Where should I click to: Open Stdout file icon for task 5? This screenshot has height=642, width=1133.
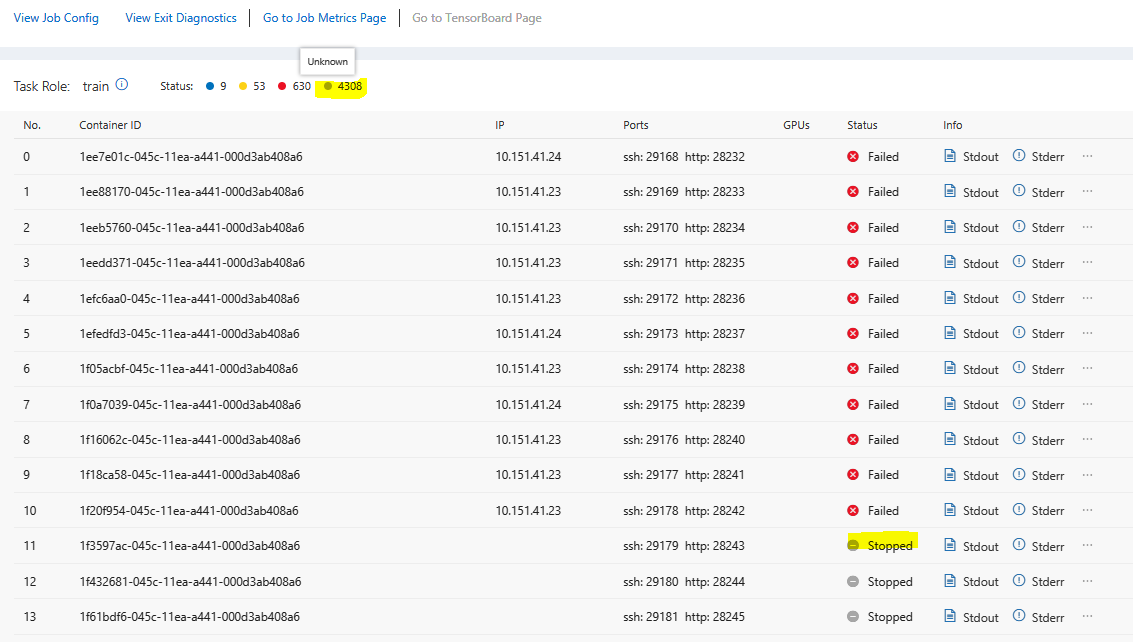click(950, 333)
